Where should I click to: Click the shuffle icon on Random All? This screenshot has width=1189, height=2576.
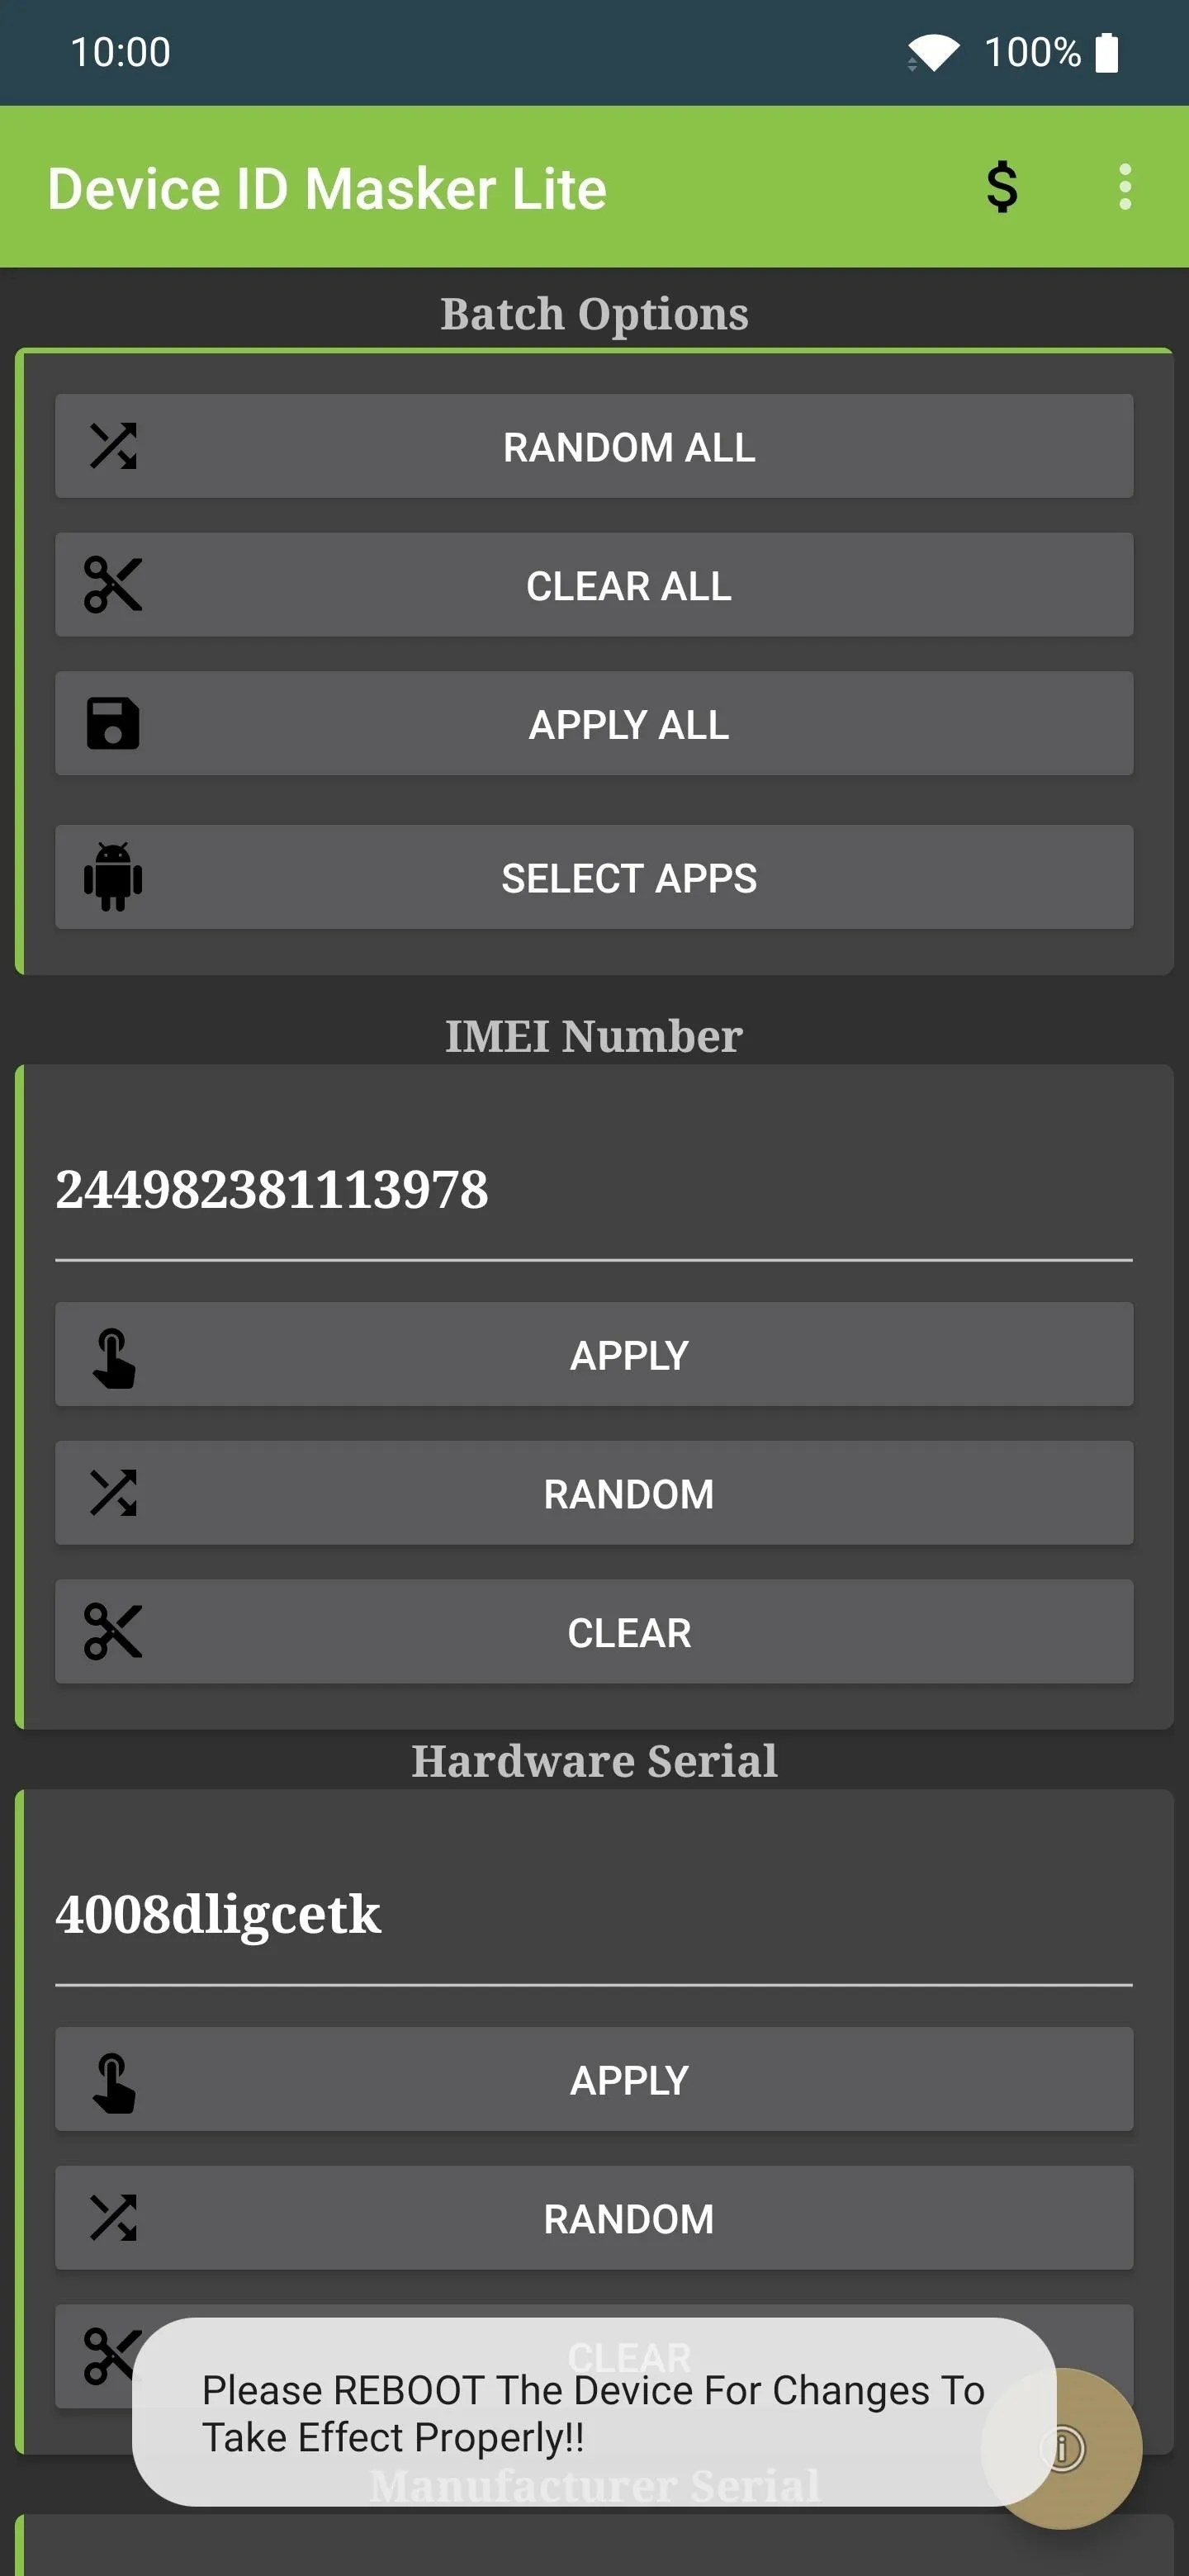113,446
